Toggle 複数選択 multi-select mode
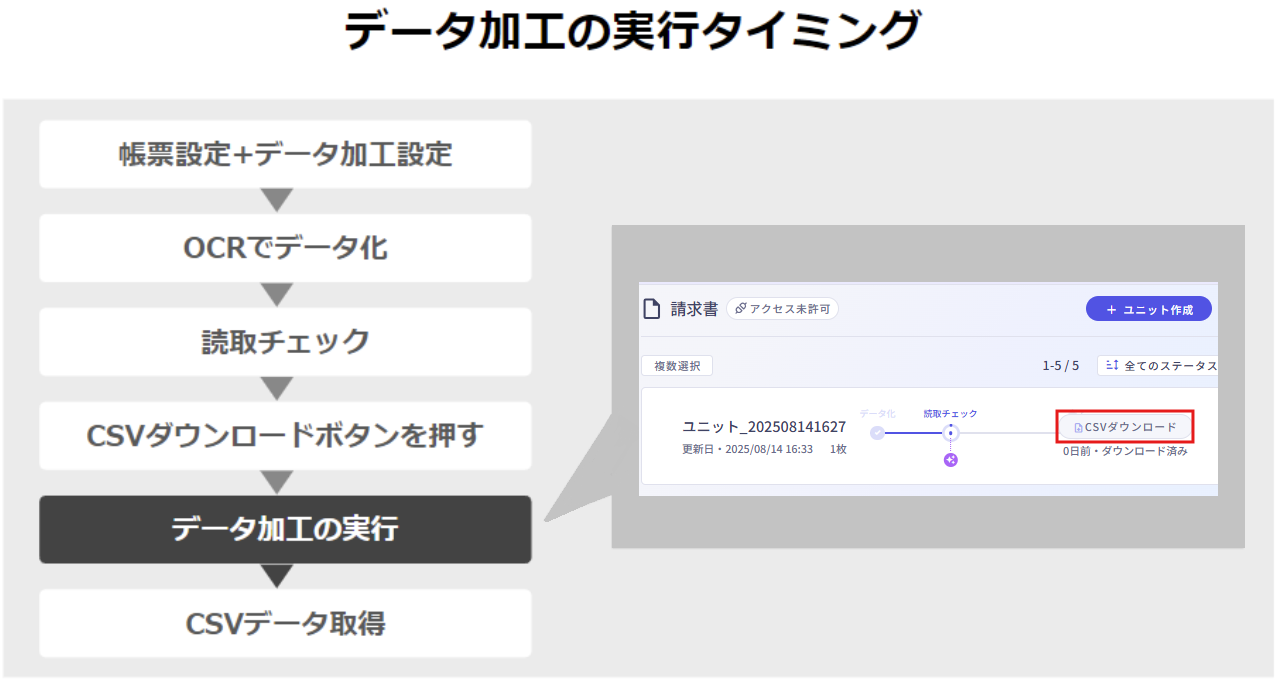This screenshot has width=1279, height=682. tap(677, 366)
